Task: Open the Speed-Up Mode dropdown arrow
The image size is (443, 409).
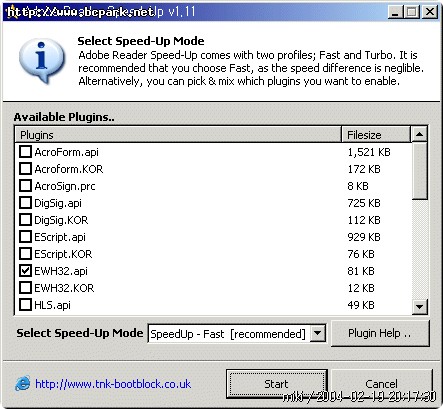Action: (318, 333)
